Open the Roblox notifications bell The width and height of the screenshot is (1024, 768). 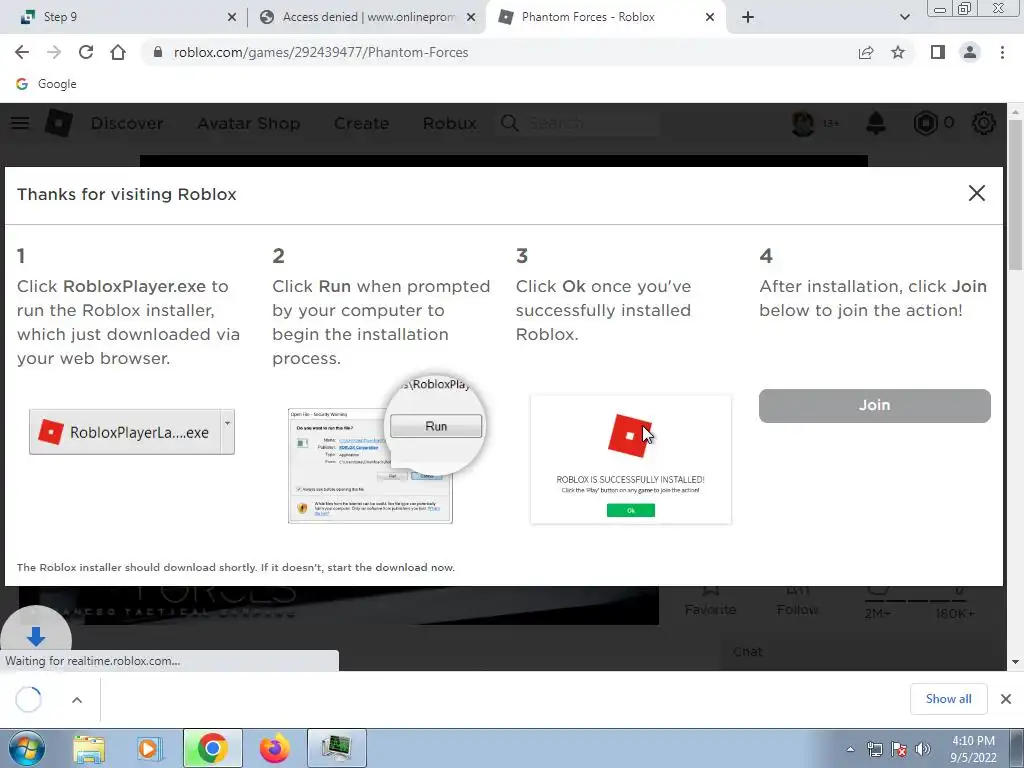pos(876,123)
